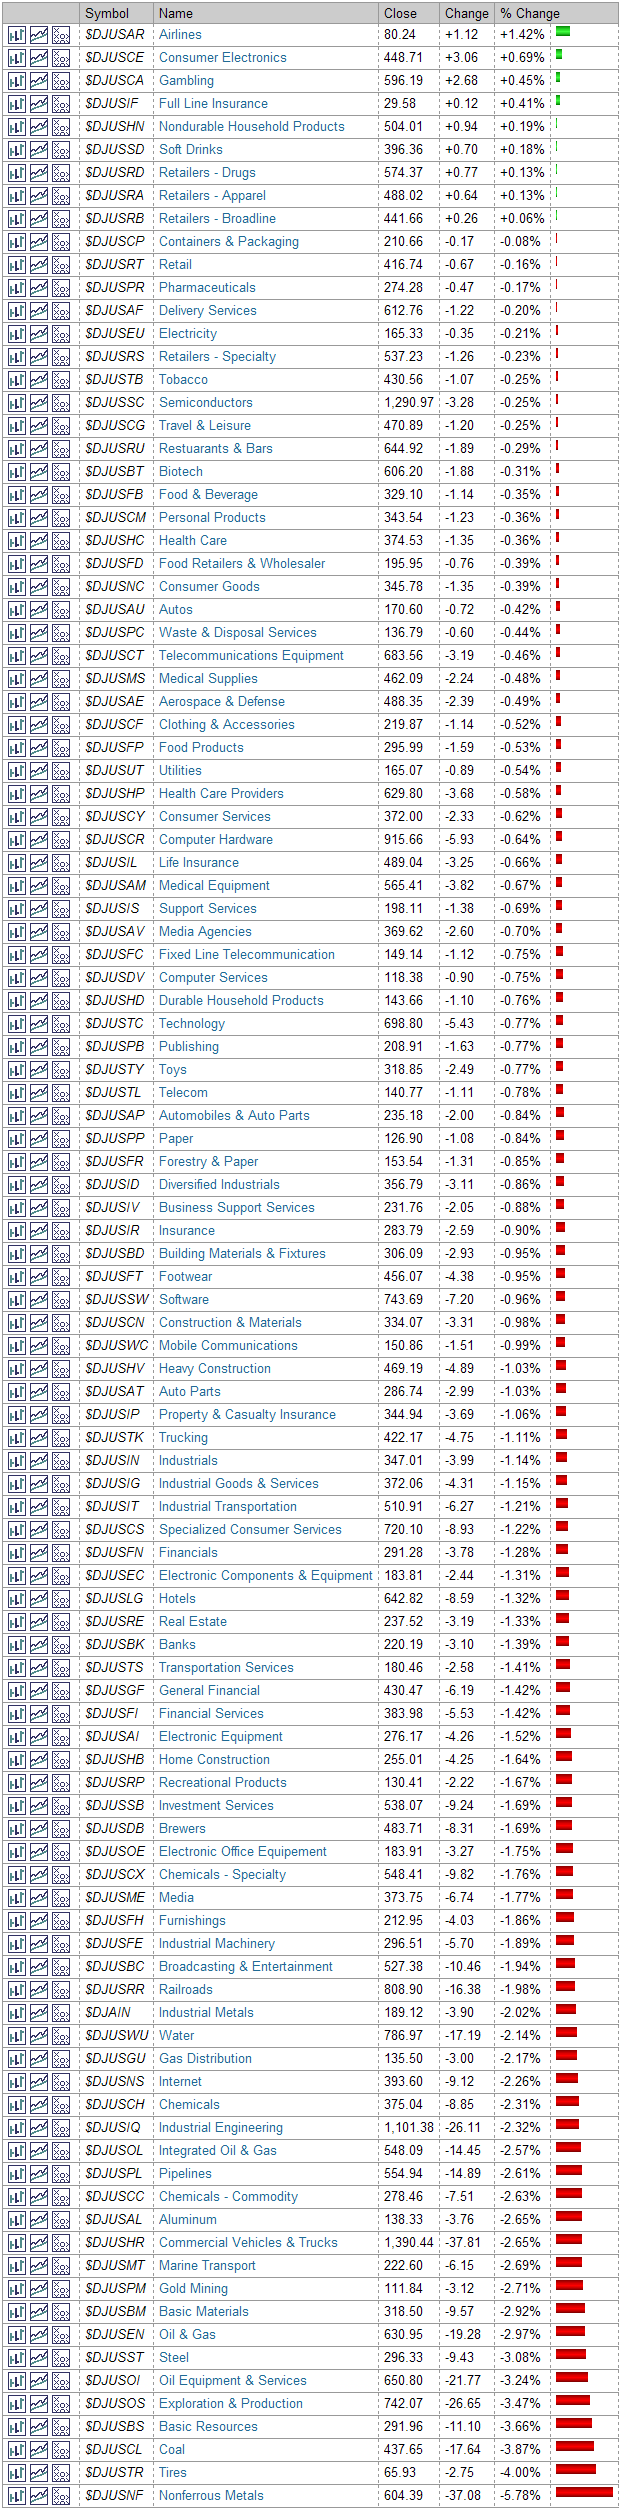Viewport: 619px width, 2510px height.
Task: Sort table by Name column header
Action: pos(176,13)
